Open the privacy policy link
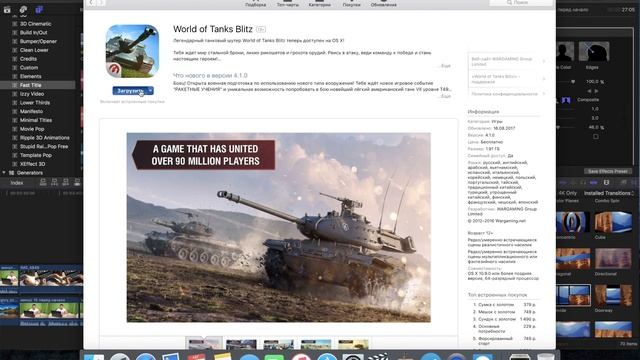 coord(507,94)
